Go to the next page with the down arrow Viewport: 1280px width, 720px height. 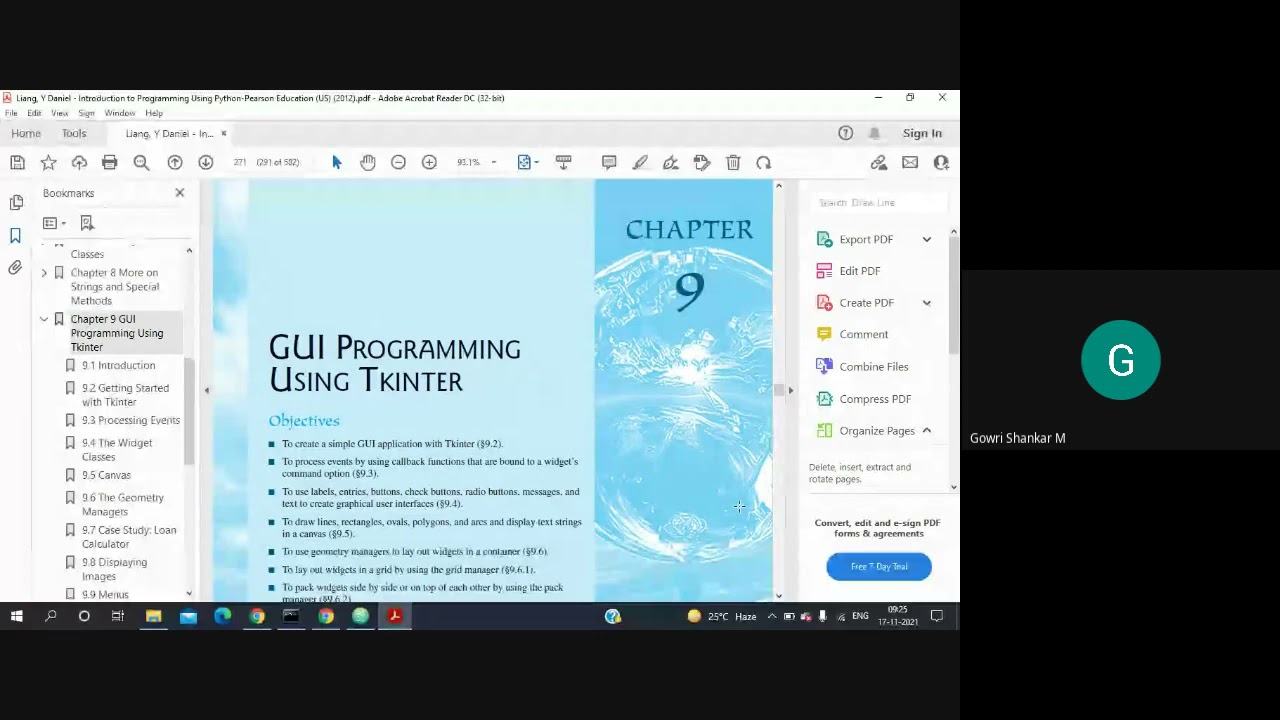pyautogui.click(x=206, y=163)
